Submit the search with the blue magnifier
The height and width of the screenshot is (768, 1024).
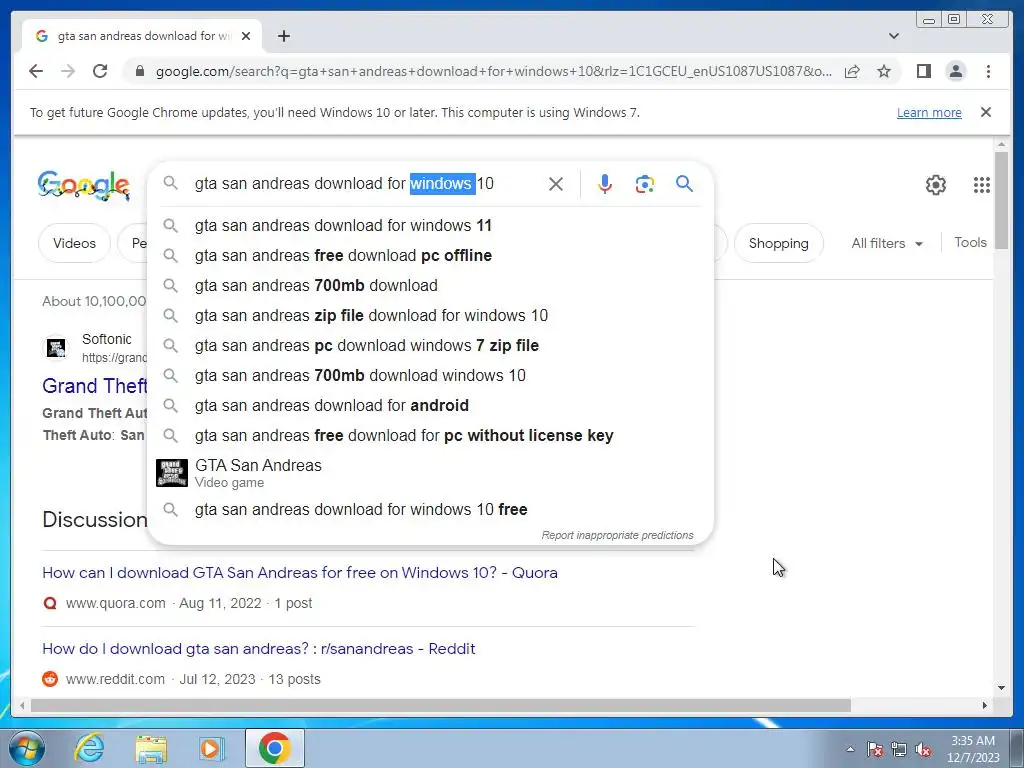tap(684, 184)
